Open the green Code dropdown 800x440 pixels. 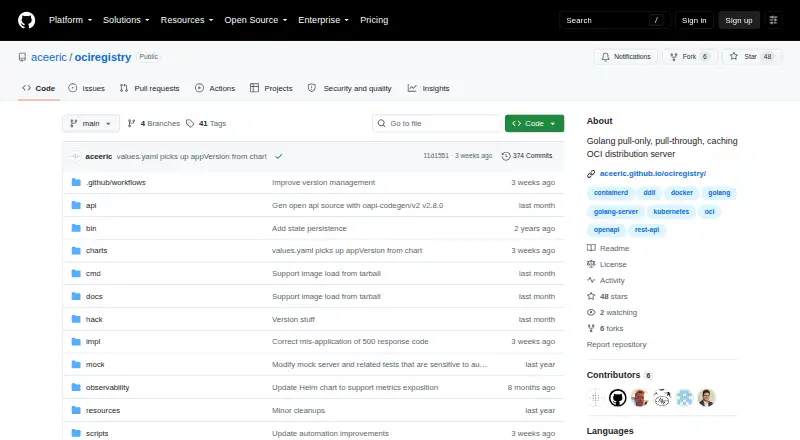tap(534, 124)
